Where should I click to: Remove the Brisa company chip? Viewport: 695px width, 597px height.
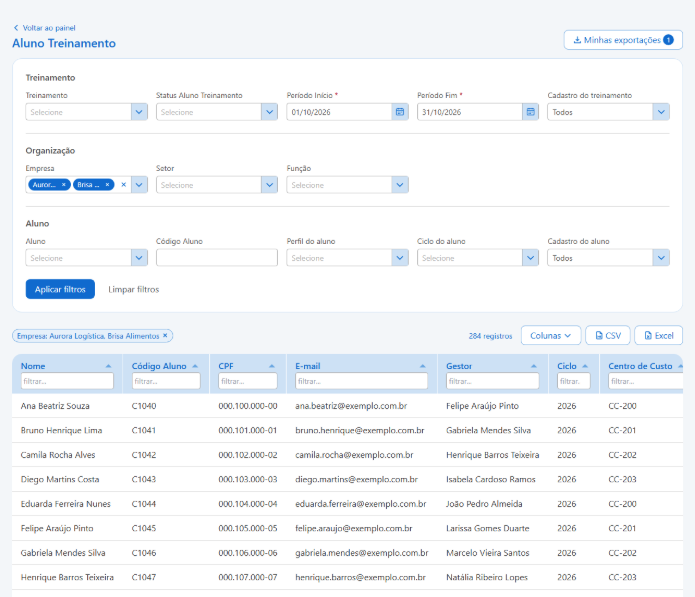click(107, 185)
